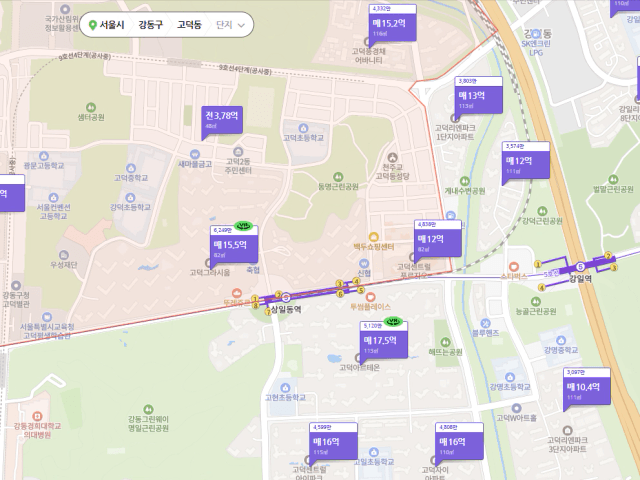Click the 고덕2동 주민센터 icon
The height and width of the screenshot is (480, 640).
[238, 152]
